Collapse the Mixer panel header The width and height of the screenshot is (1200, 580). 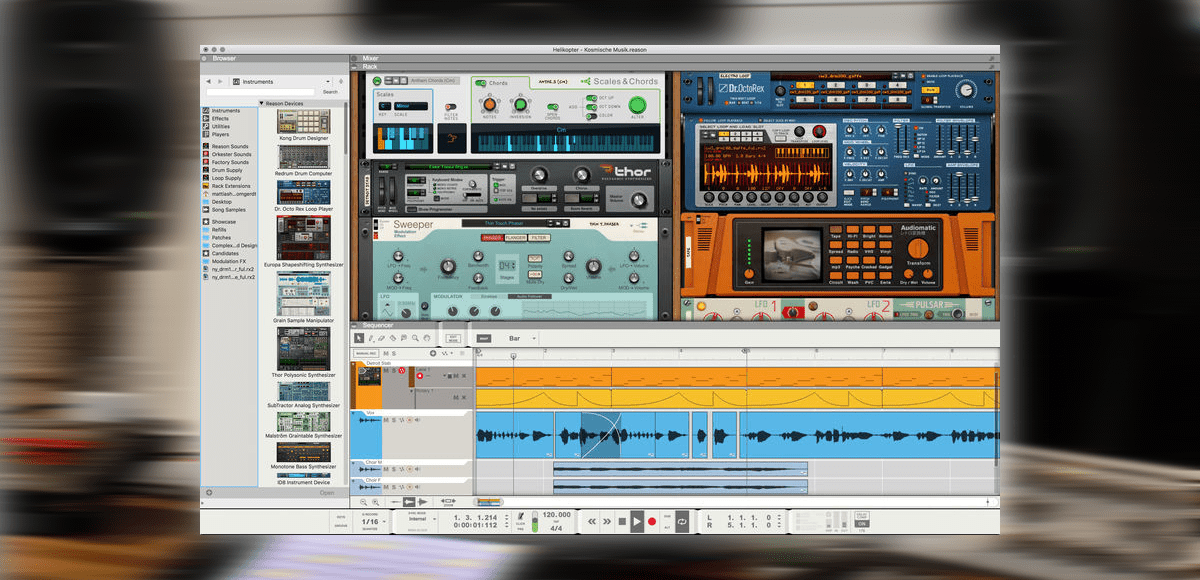pyautogui.click(x=355, y=59)
